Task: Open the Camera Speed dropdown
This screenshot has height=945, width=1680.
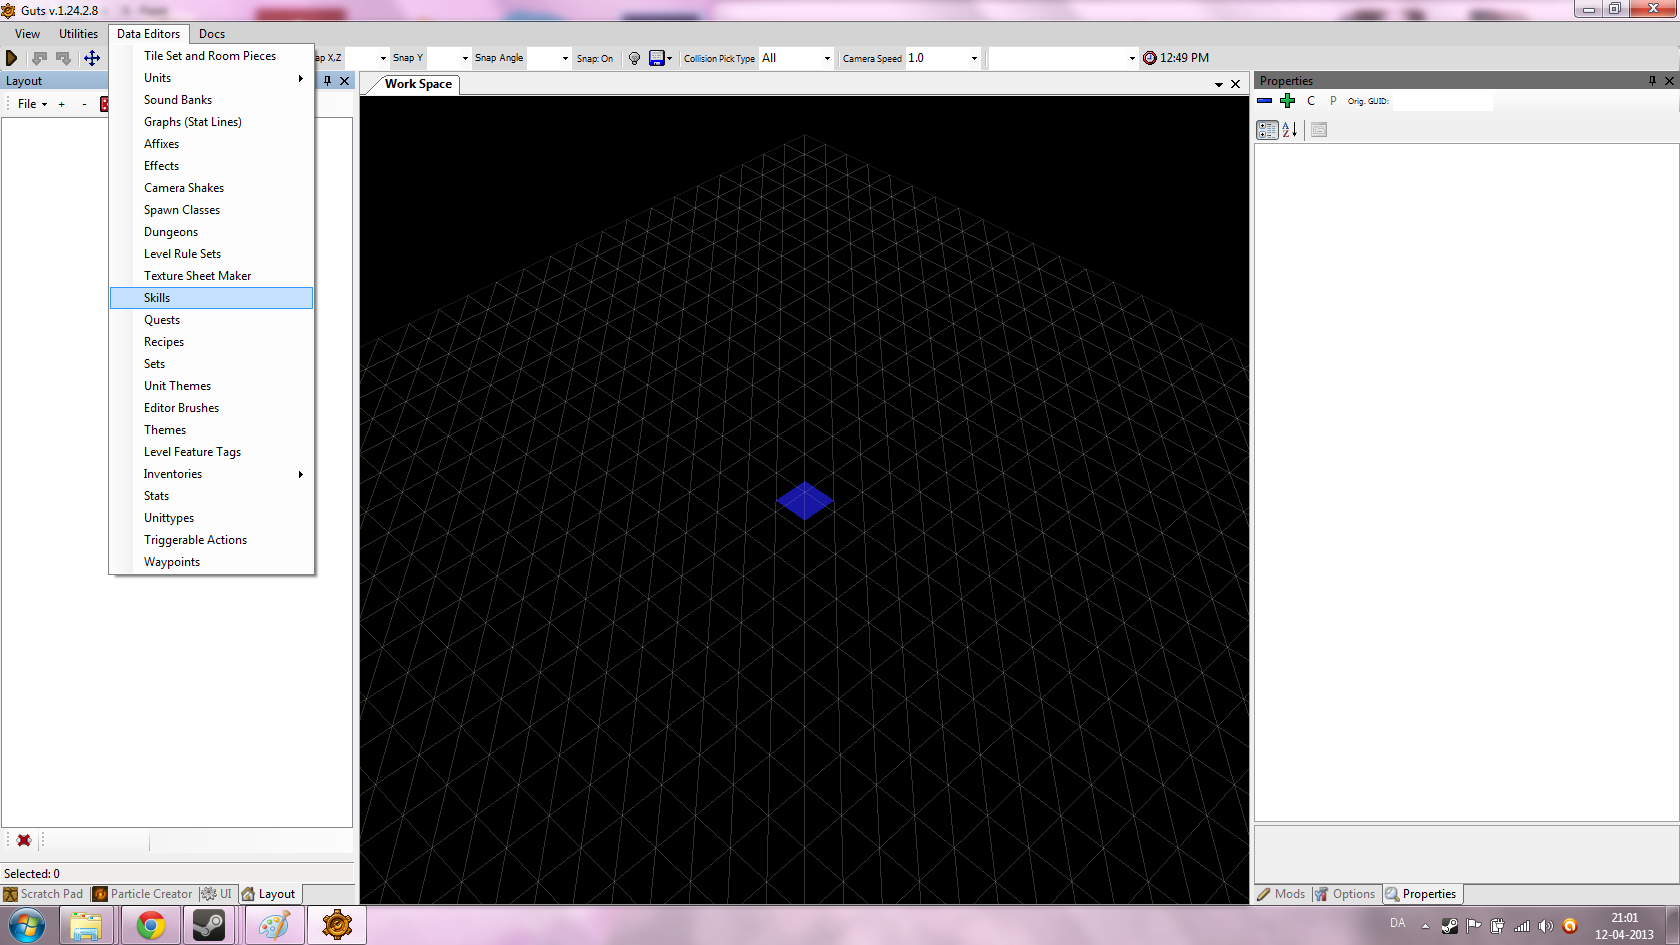Action: point(974,58)
